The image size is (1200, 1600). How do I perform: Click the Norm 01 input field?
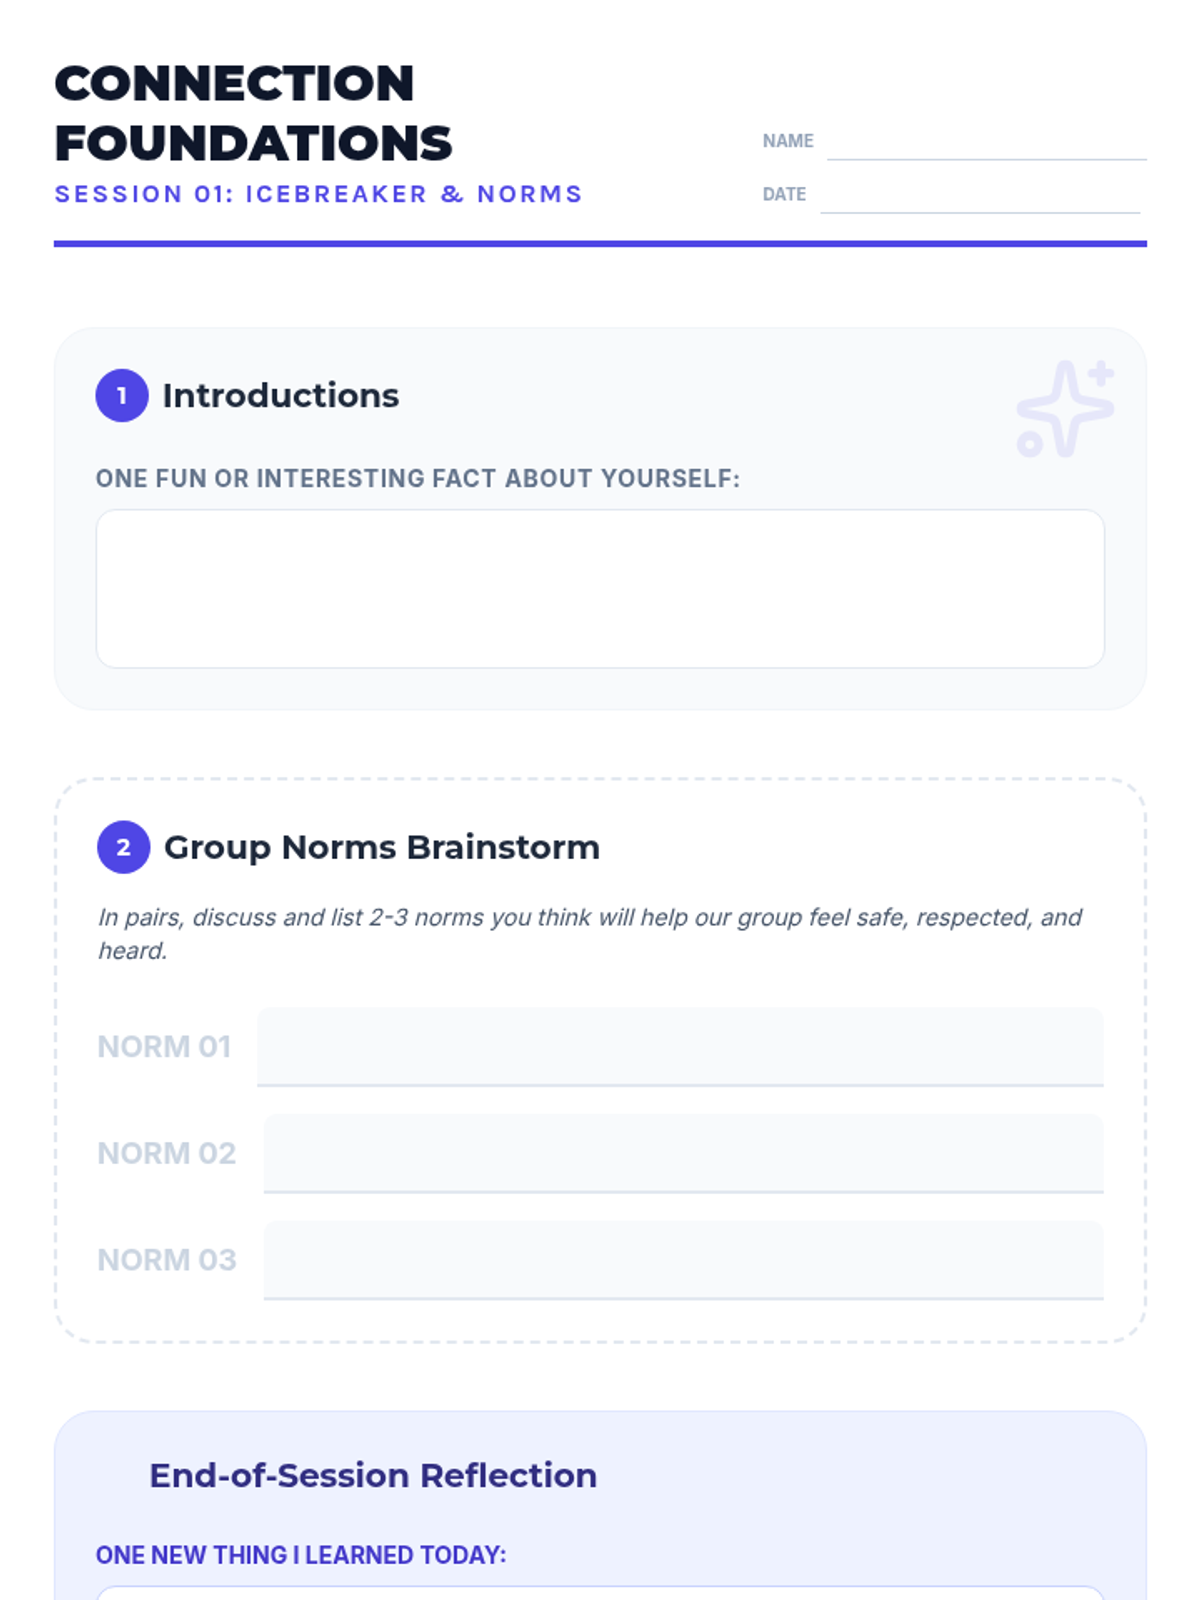(x=680, y=1046)
